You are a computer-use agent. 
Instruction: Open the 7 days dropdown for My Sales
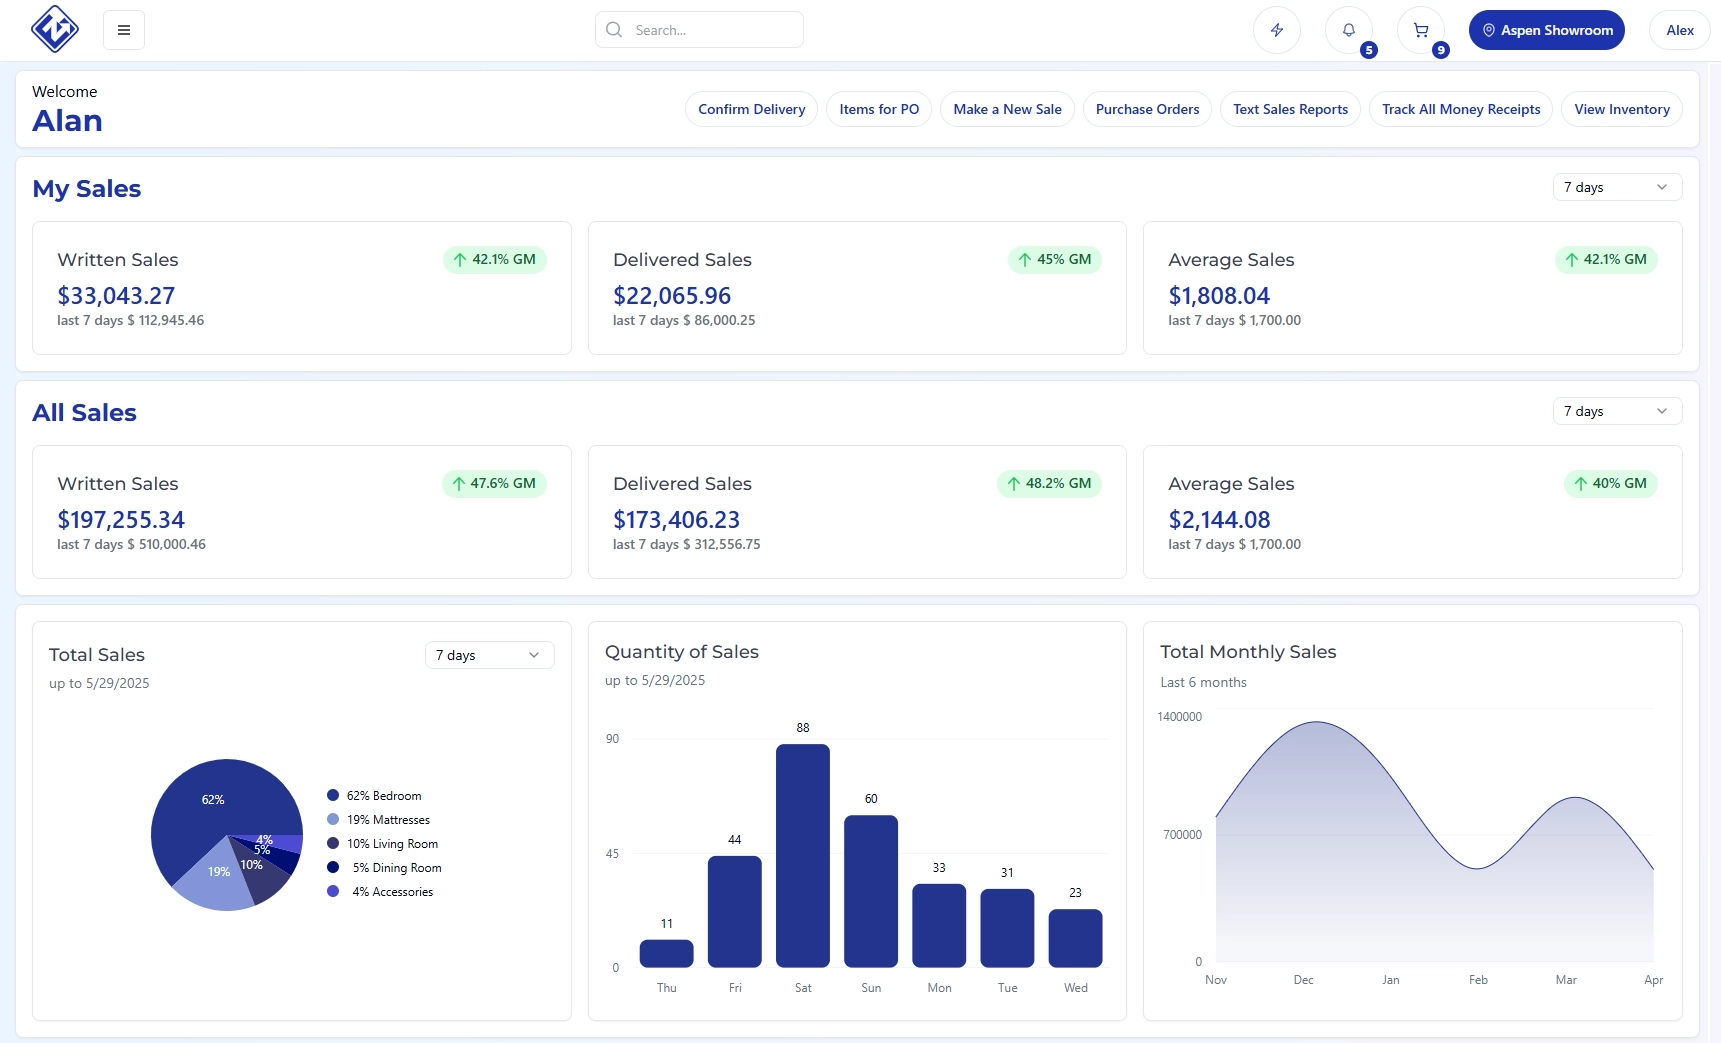pos(1615,187)
